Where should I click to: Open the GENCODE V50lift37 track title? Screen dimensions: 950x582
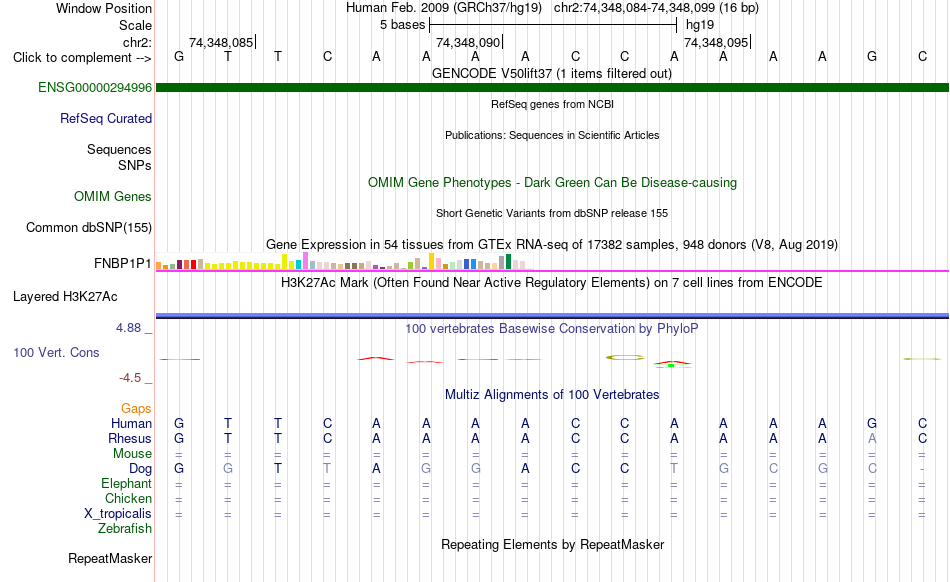552,74
